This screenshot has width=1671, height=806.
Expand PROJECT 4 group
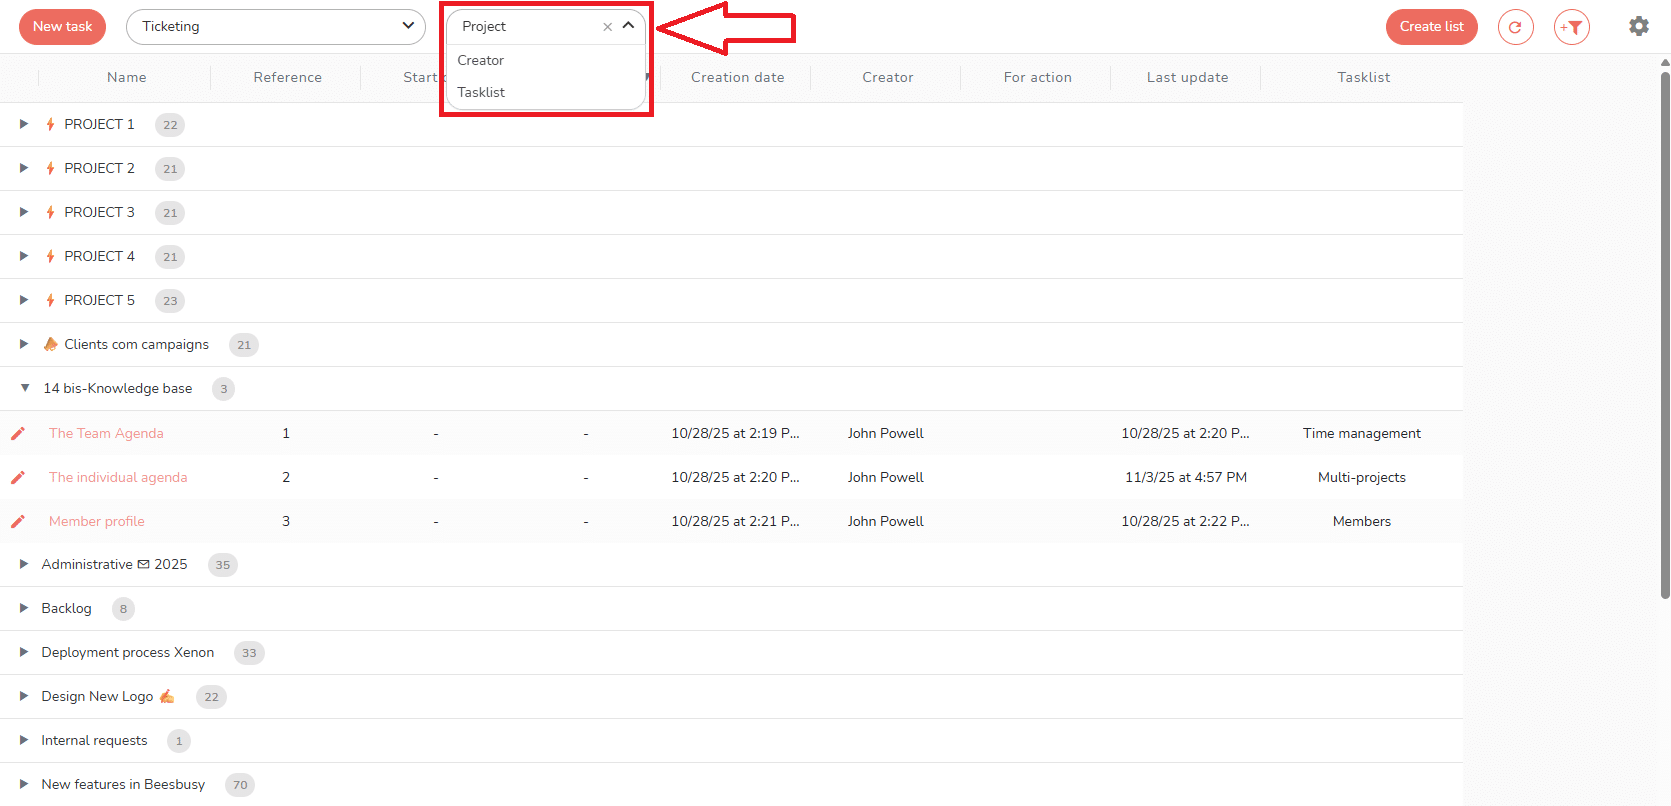(x=24, y=256)
